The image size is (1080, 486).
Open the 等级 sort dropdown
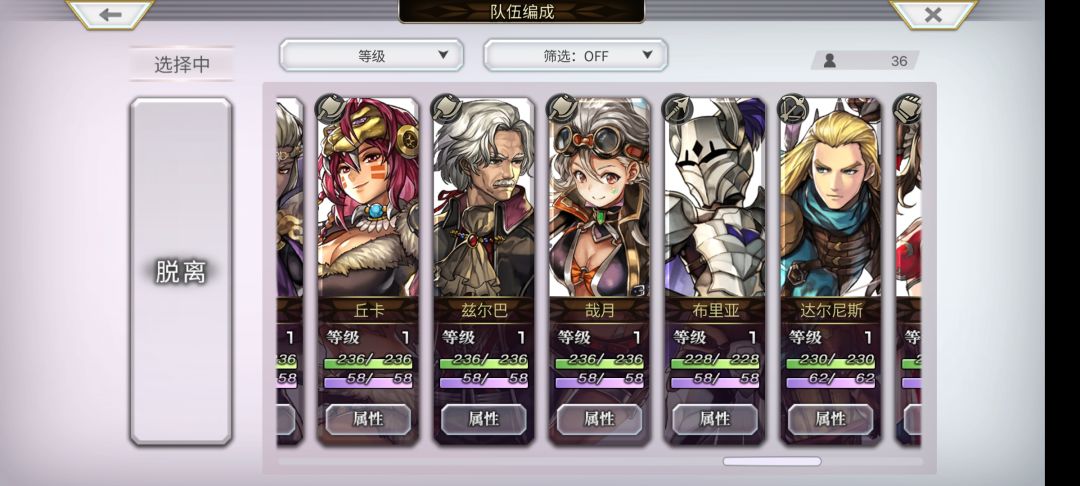tap(371, 56)
